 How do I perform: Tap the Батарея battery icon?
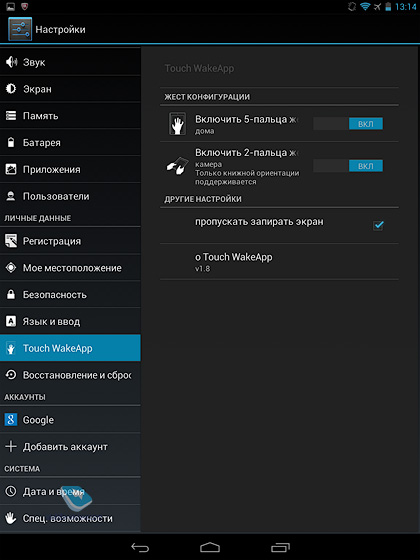(11, 142)
